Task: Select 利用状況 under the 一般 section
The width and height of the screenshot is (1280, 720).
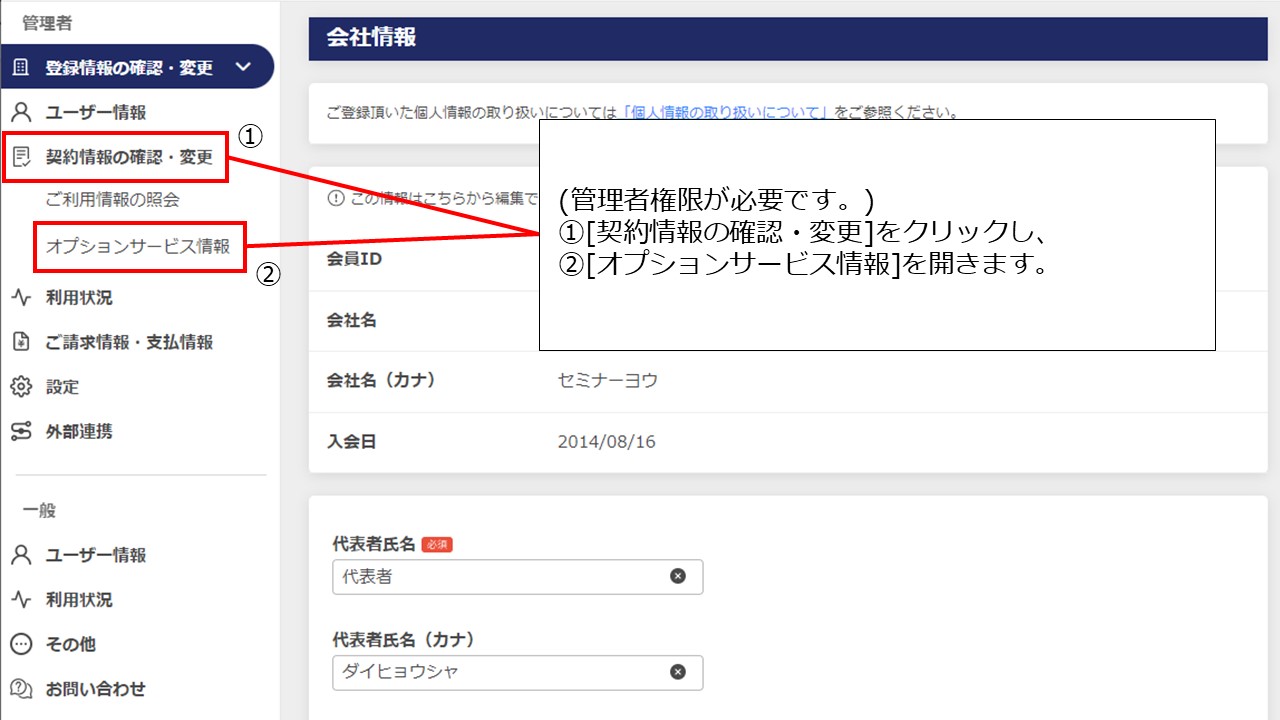Action: pos(22,599)
